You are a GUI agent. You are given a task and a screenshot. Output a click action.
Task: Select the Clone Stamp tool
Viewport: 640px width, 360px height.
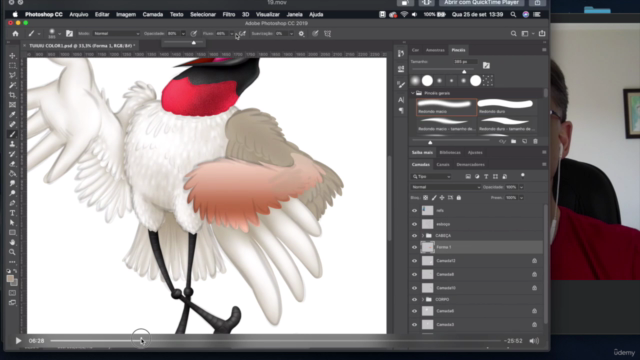pyautogui.click(x=12, y=144)
